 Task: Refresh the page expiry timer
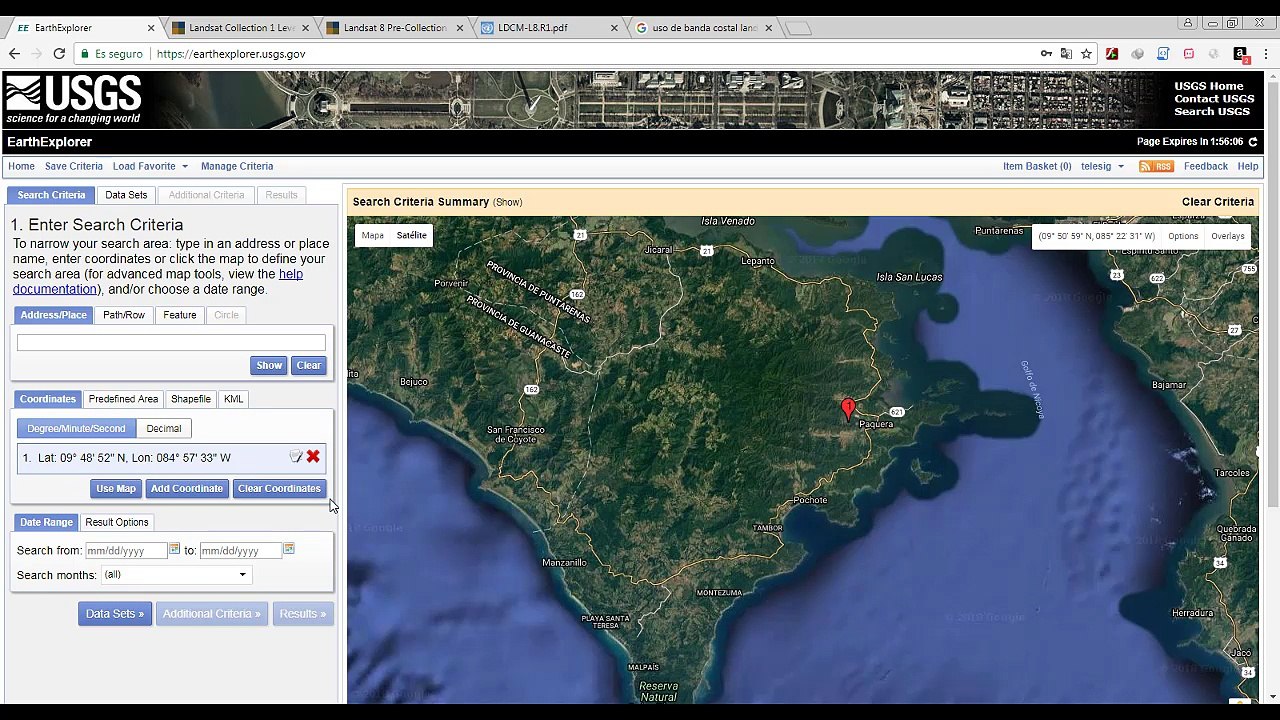1253,142
